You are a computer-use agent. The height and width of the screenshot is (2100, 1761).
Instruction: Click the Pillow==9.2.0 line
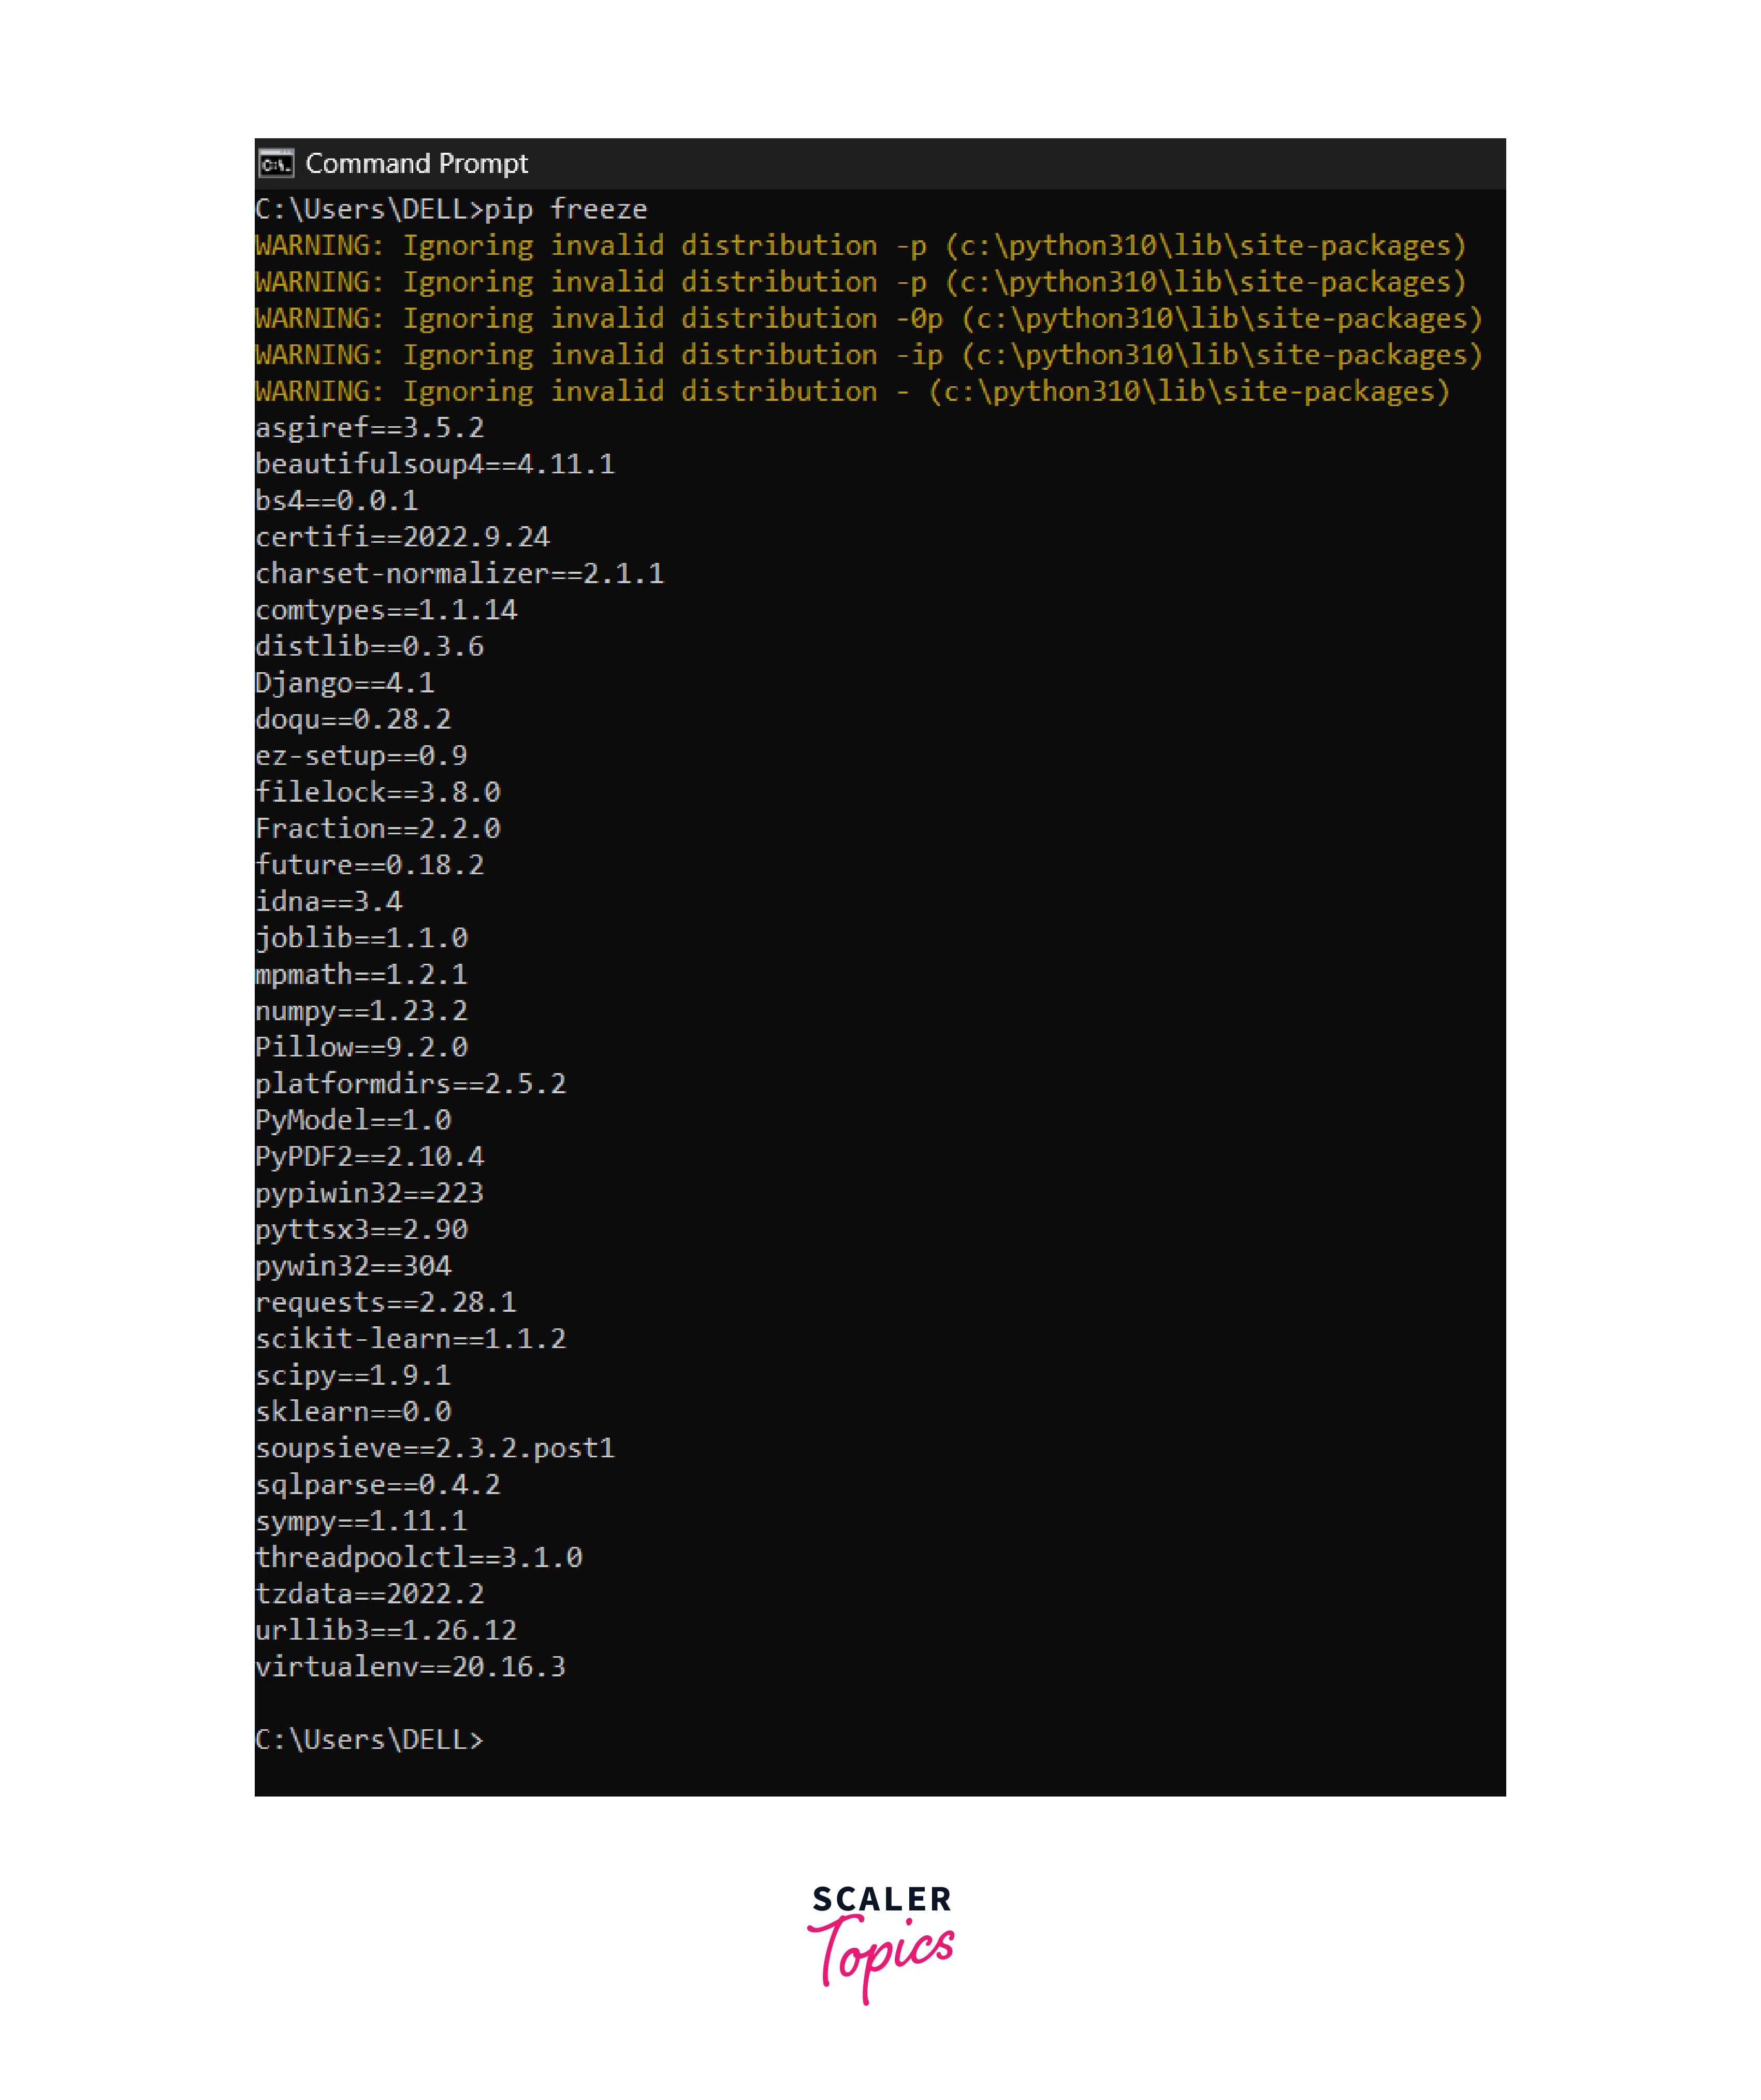(361, 1047)
